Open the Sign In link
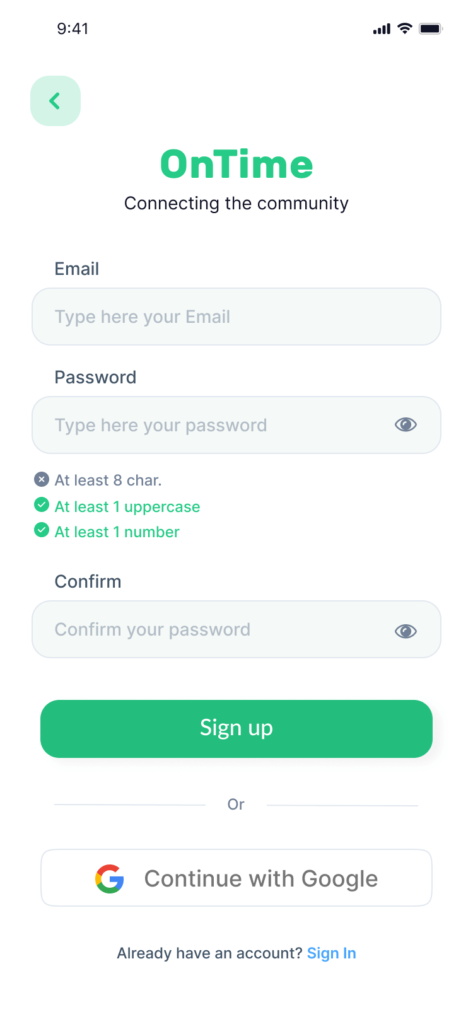Image resolution: width=473 pixels, height=1024 pixels. (x=332, y=953)
